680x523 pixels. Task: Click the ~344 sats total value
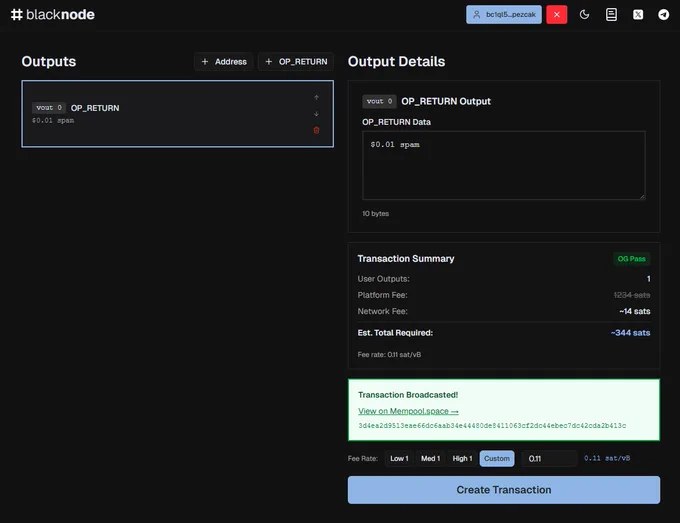point(630,333)
